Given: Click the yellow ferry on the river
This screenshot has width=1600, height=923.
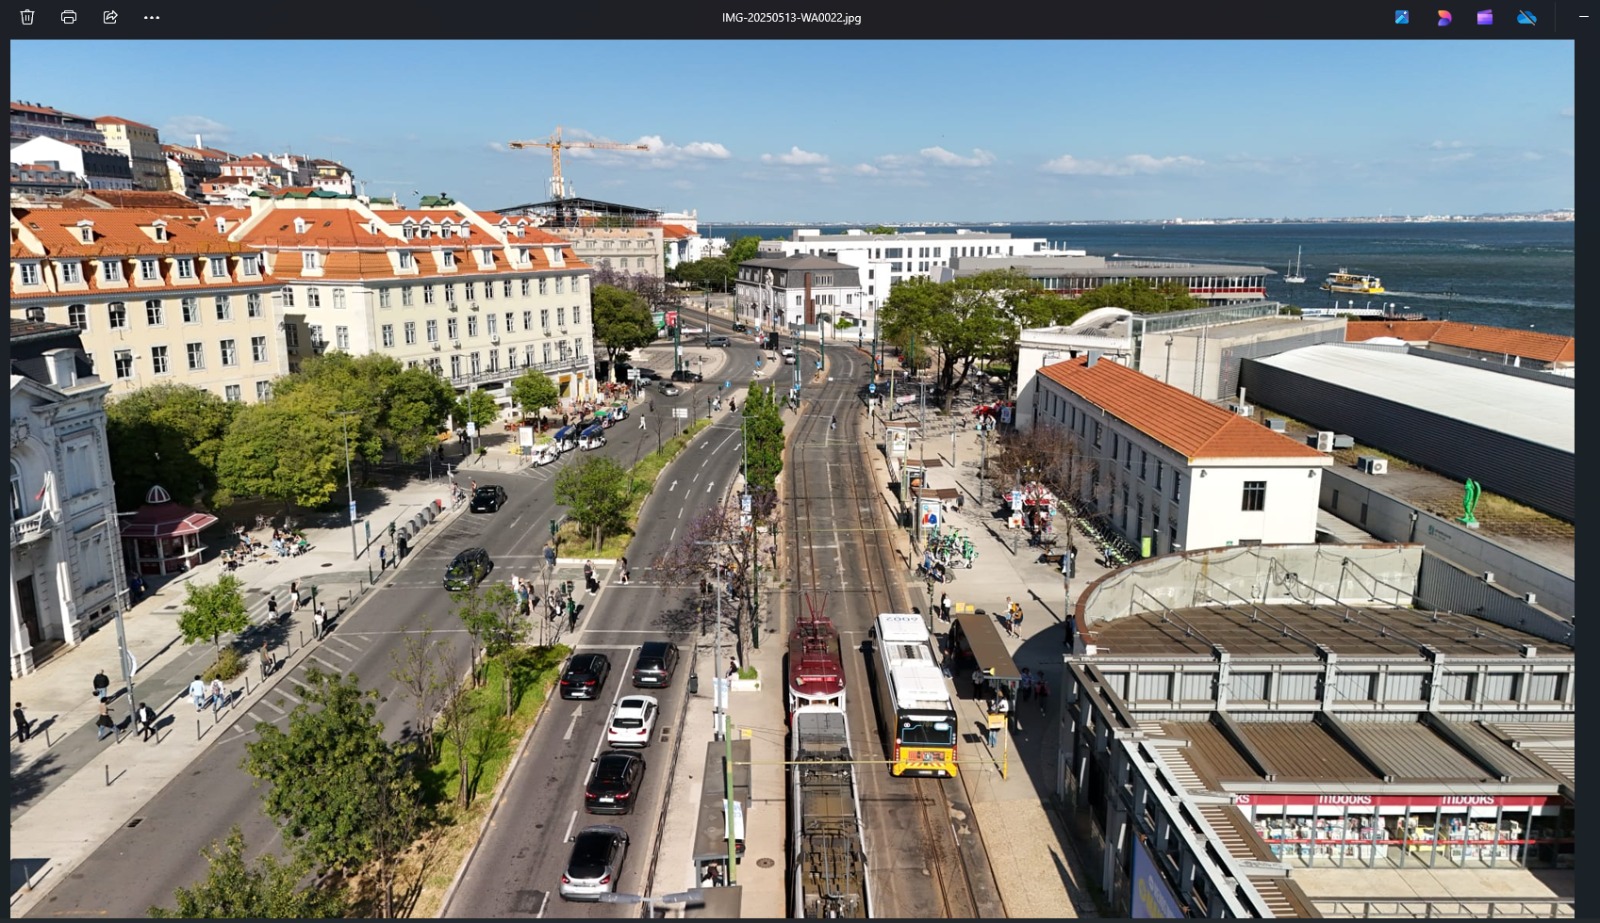Looking at the screenshot, I should coord(1352,283).
